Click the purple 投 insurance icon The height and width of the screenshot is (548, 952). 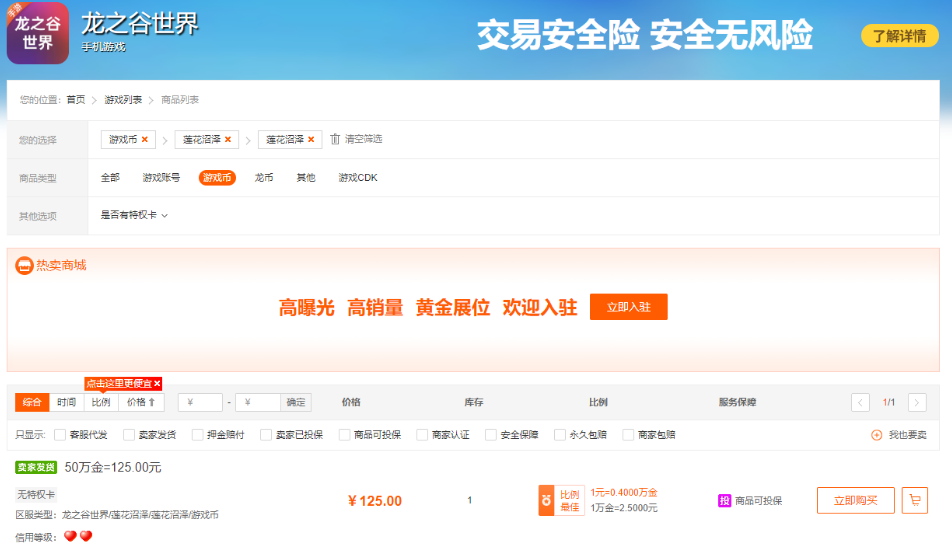pyautogui.click(x=724, y=501)
